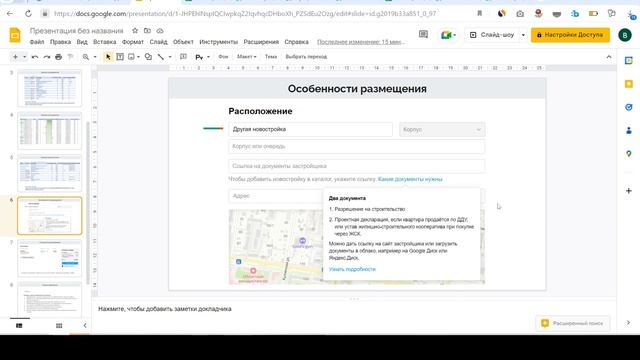640x360 pixels.
Task: Open Tasks in the side panel
Action: click(x=629, y=107)
